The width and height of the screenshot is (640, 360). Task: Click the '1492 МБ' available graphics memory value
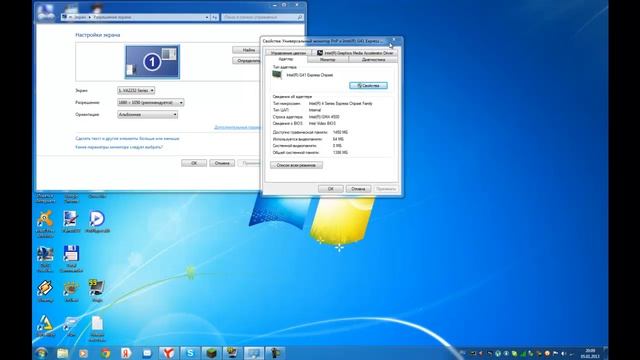coord(340,132)
